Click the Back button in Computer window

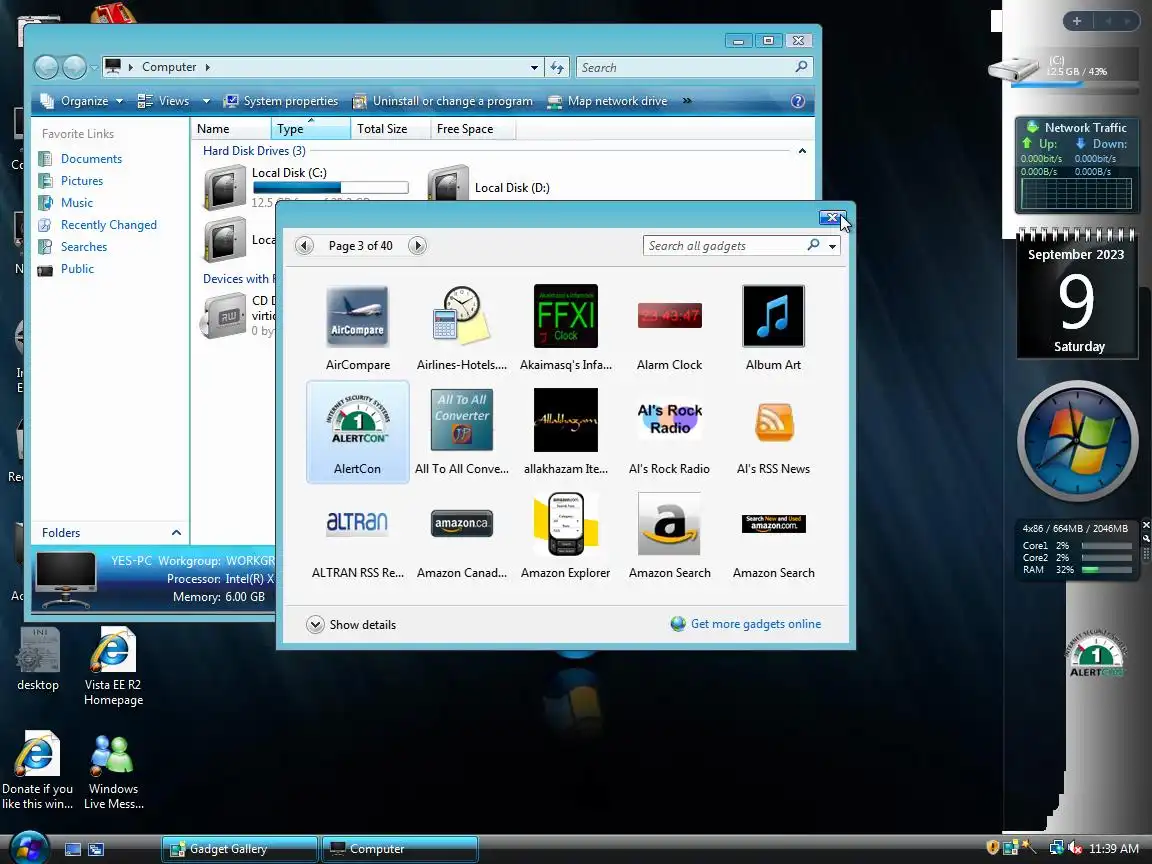[46, 68]
